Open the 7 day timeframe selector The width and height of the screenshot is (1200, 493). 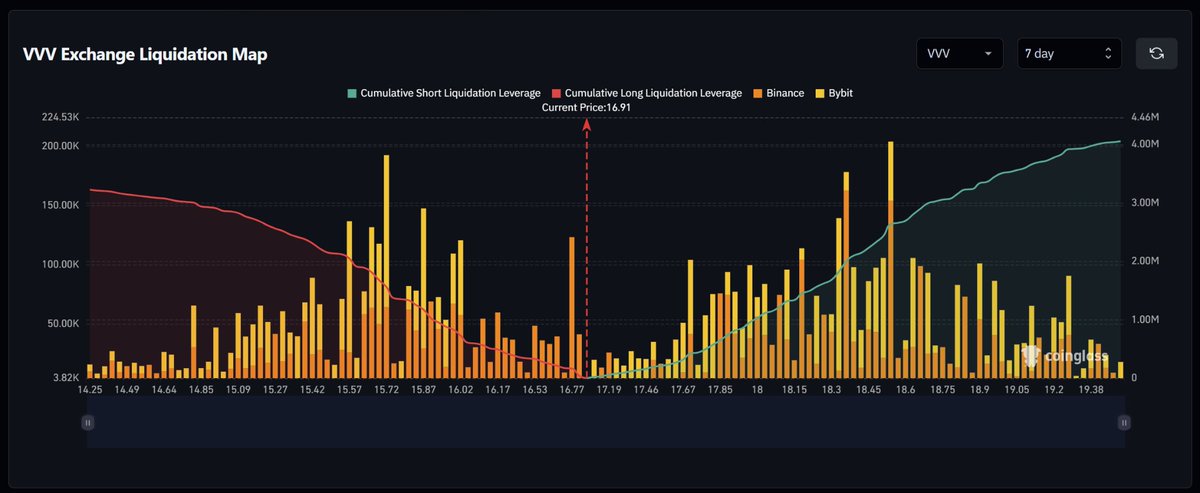[1070, 53]
